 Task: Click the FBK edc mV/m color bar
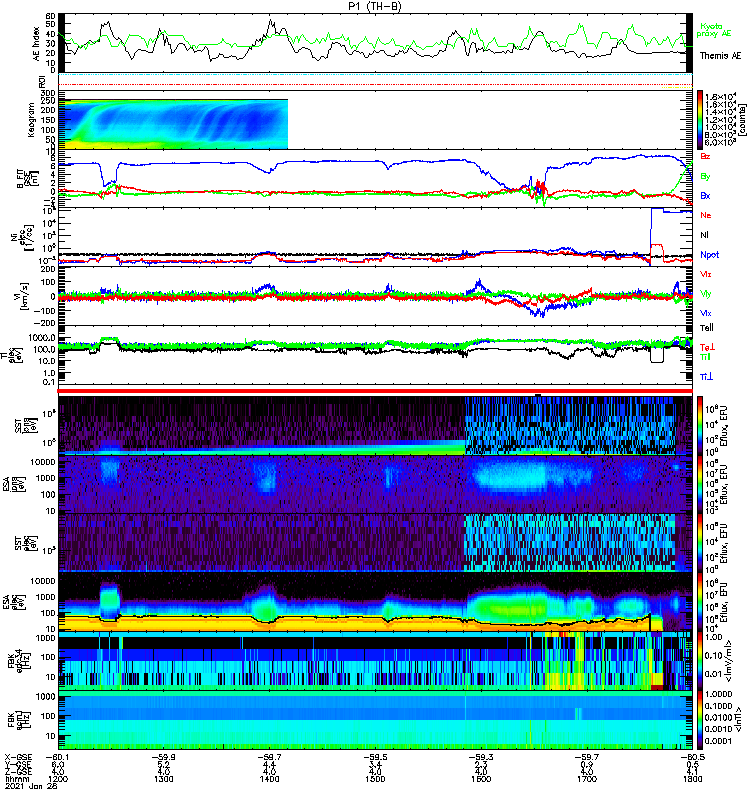[700, 661]
